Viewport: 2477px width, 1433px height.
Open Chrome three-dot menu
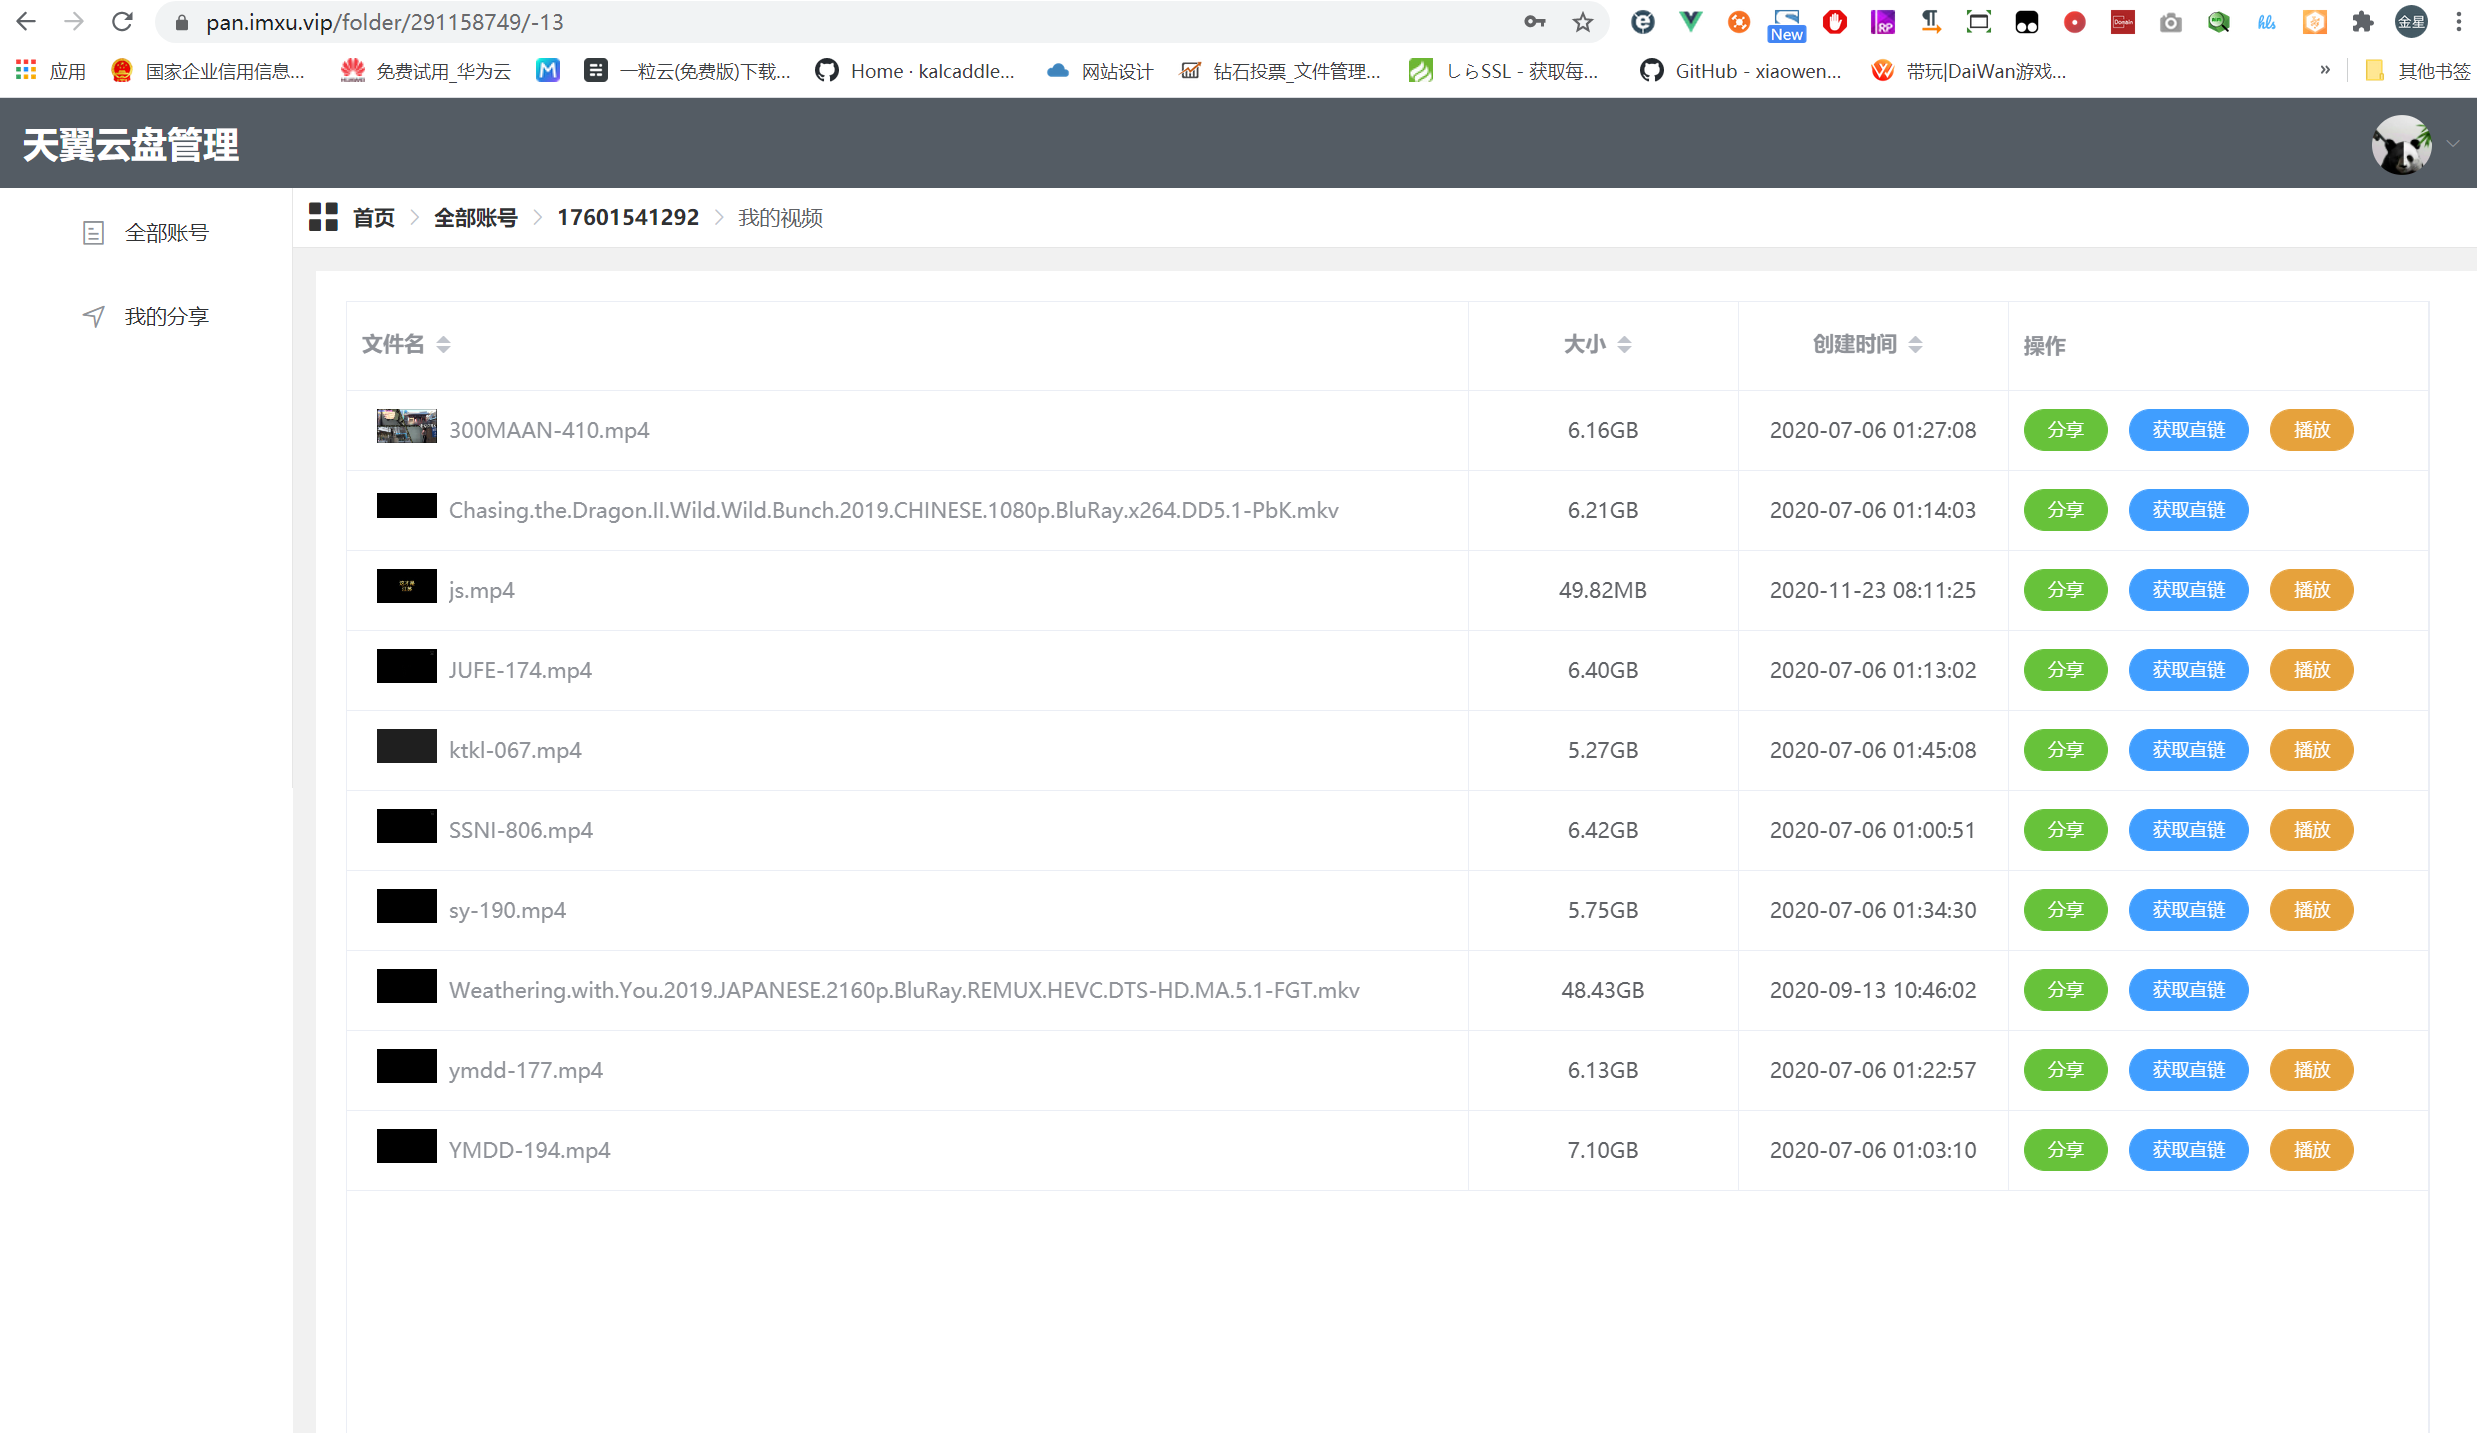(2459, 22)
